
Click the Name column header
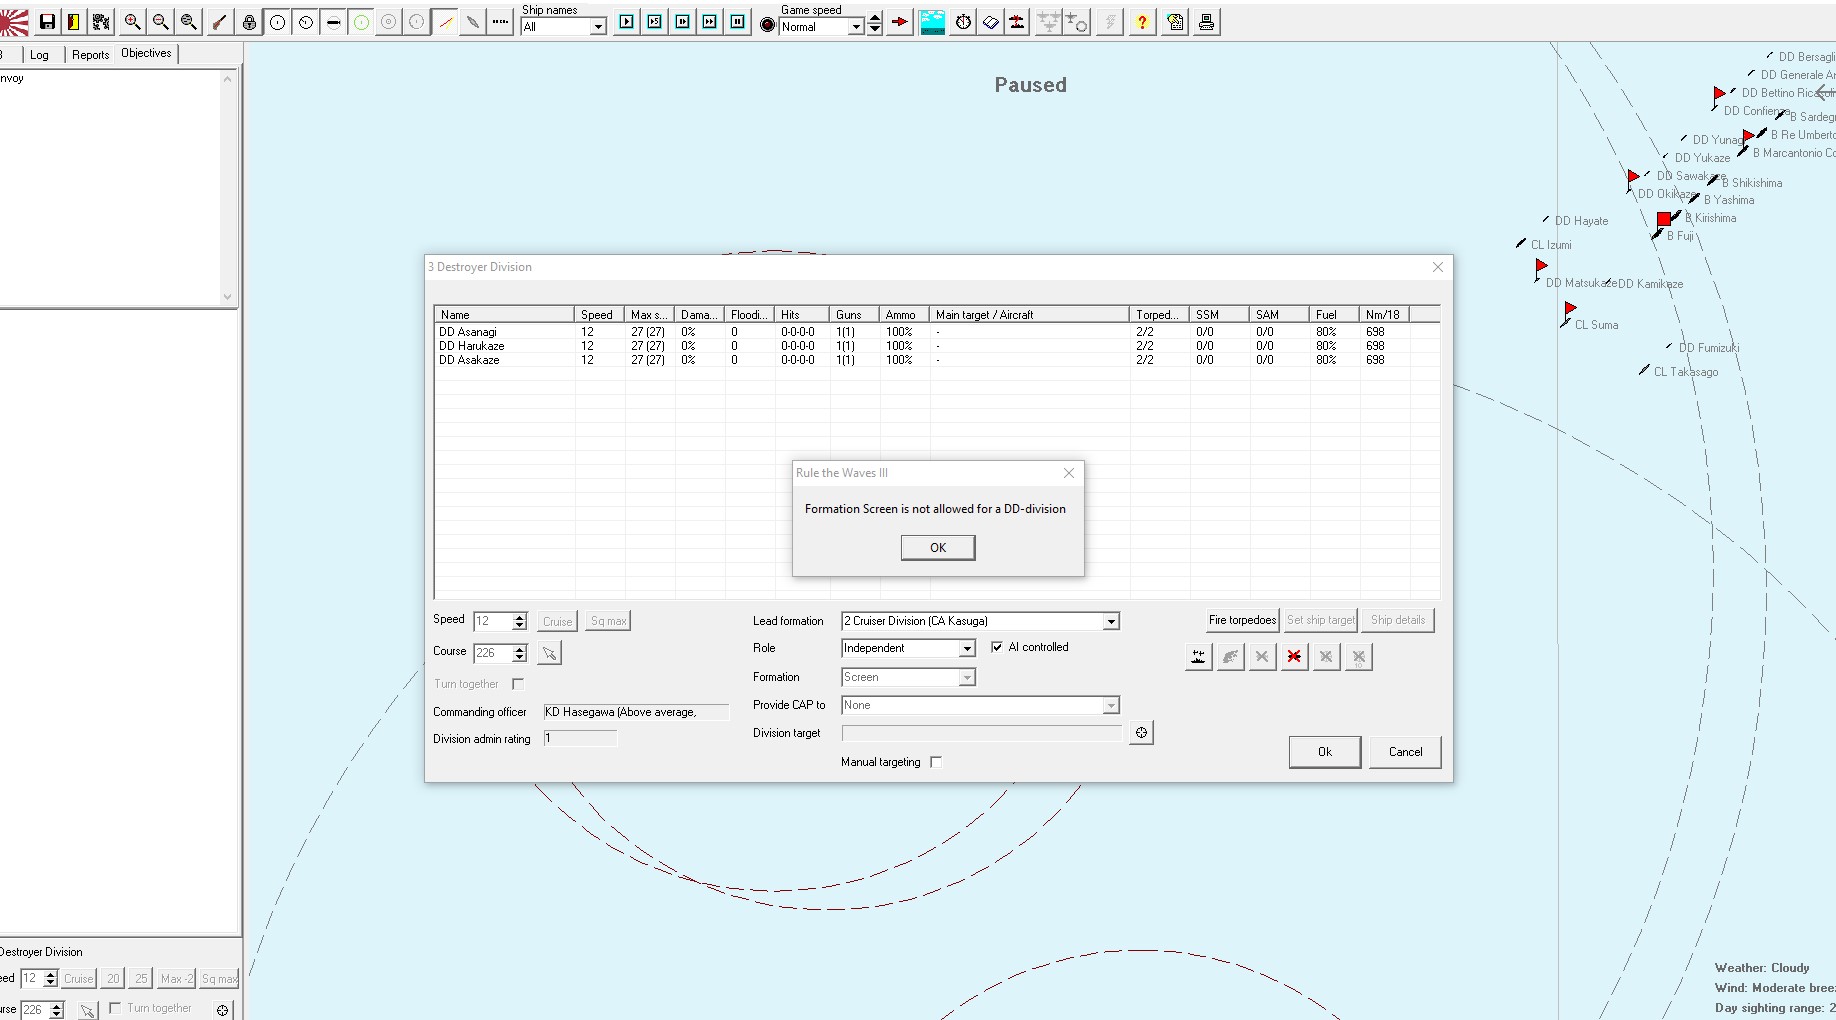(x=504, y=314)
